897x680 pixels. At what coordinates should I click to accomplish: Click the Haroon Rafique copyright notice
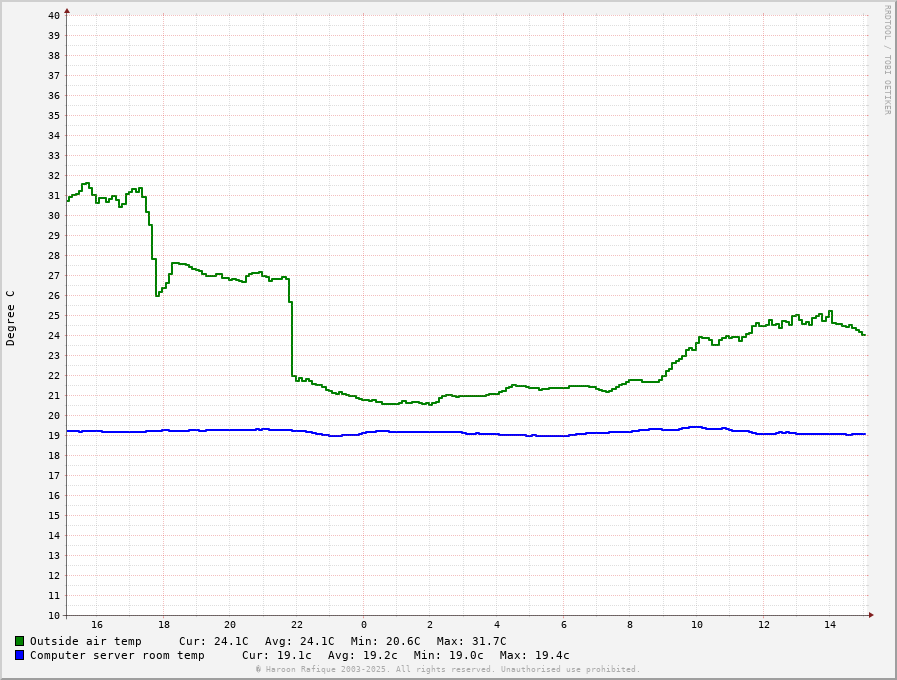tap(447, 669)
